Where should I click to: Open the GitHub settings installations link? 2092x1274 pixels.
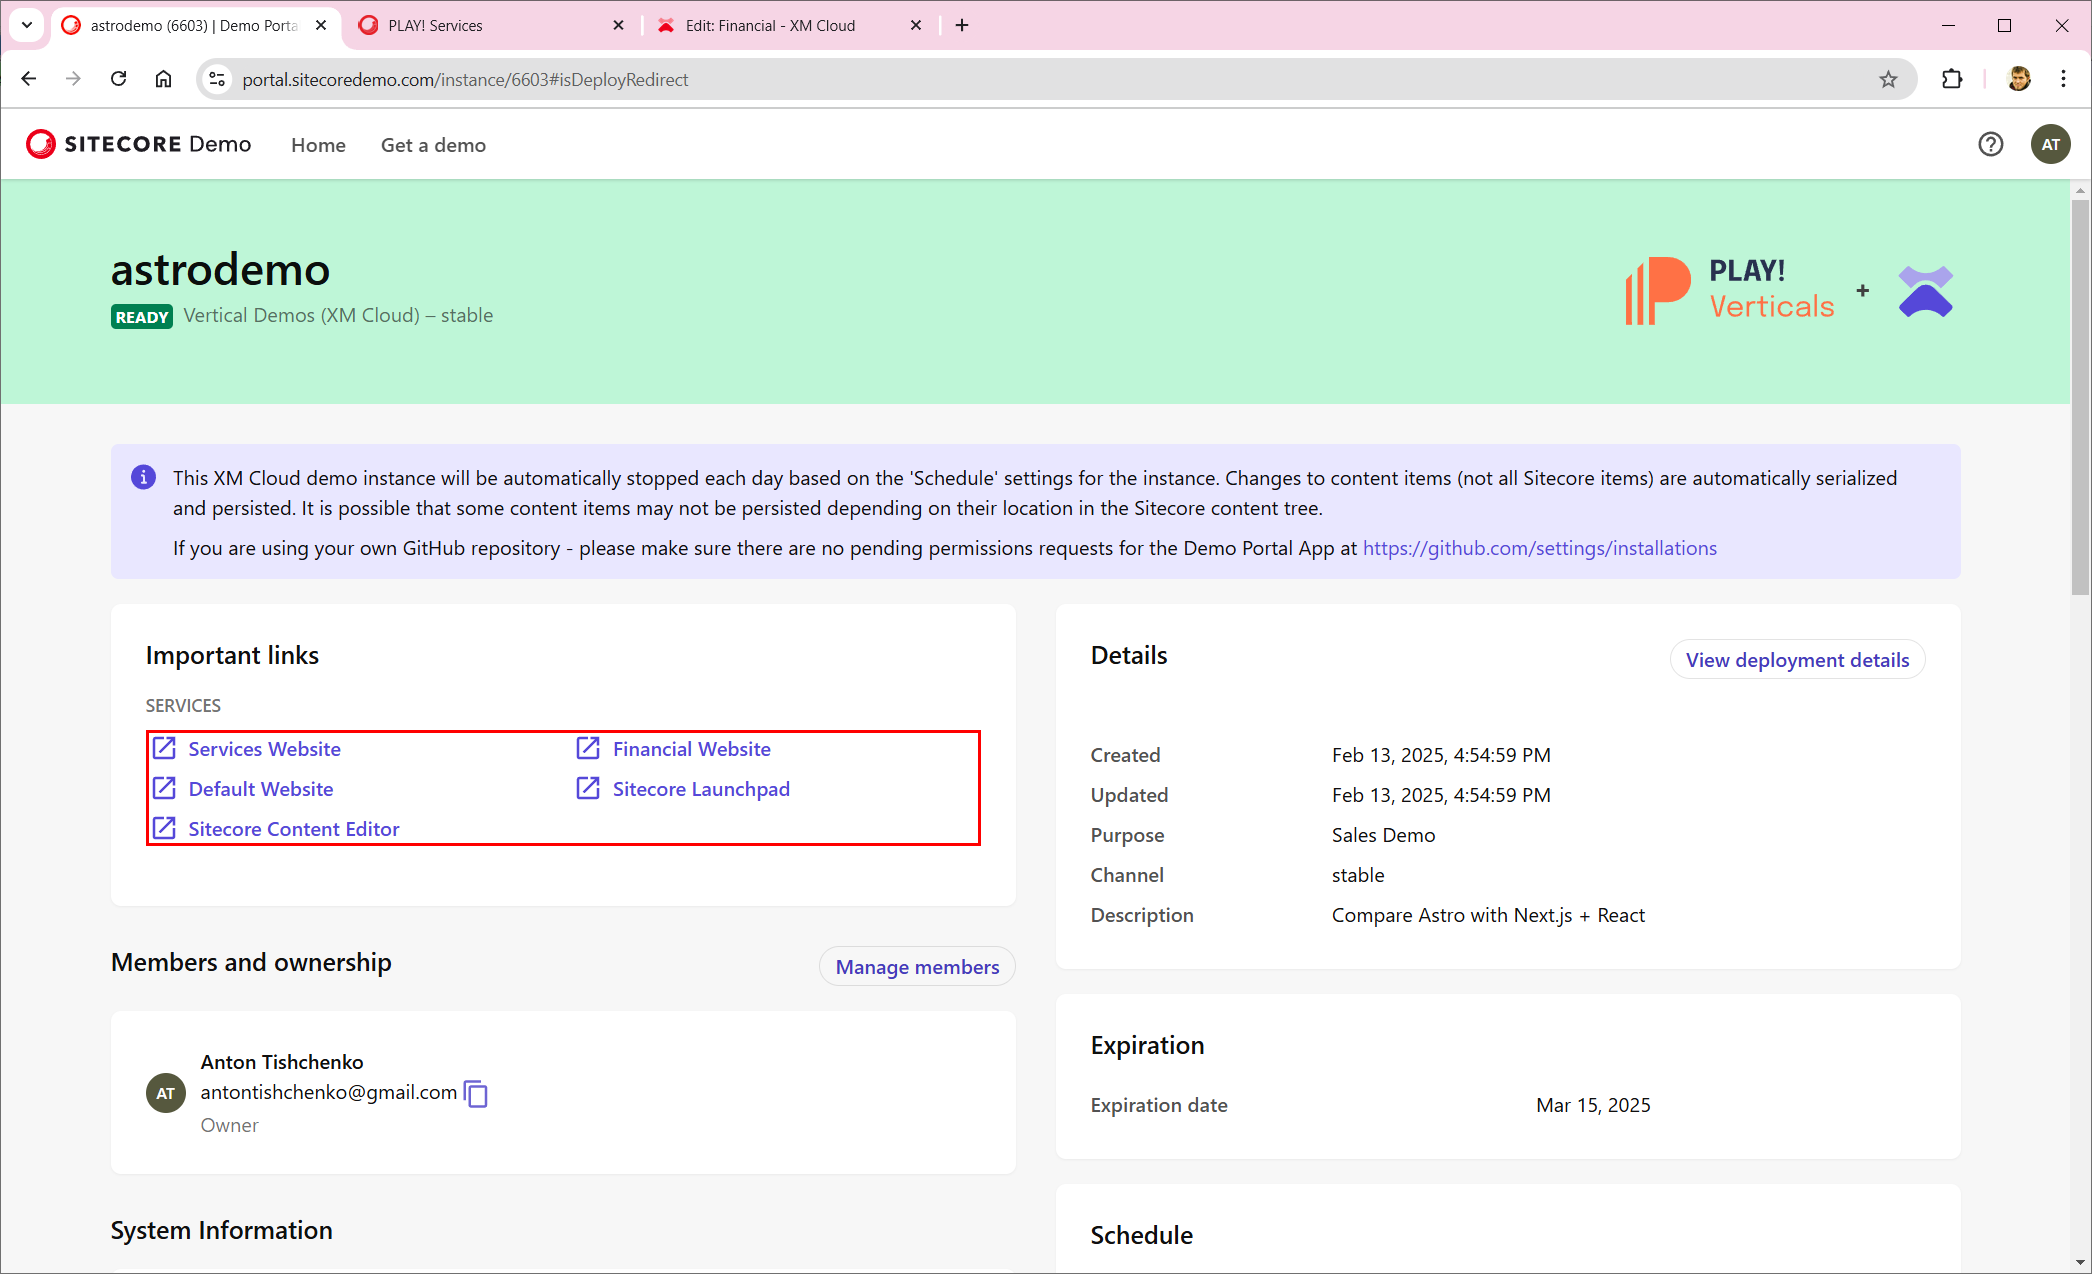(x=1539, y=548)
